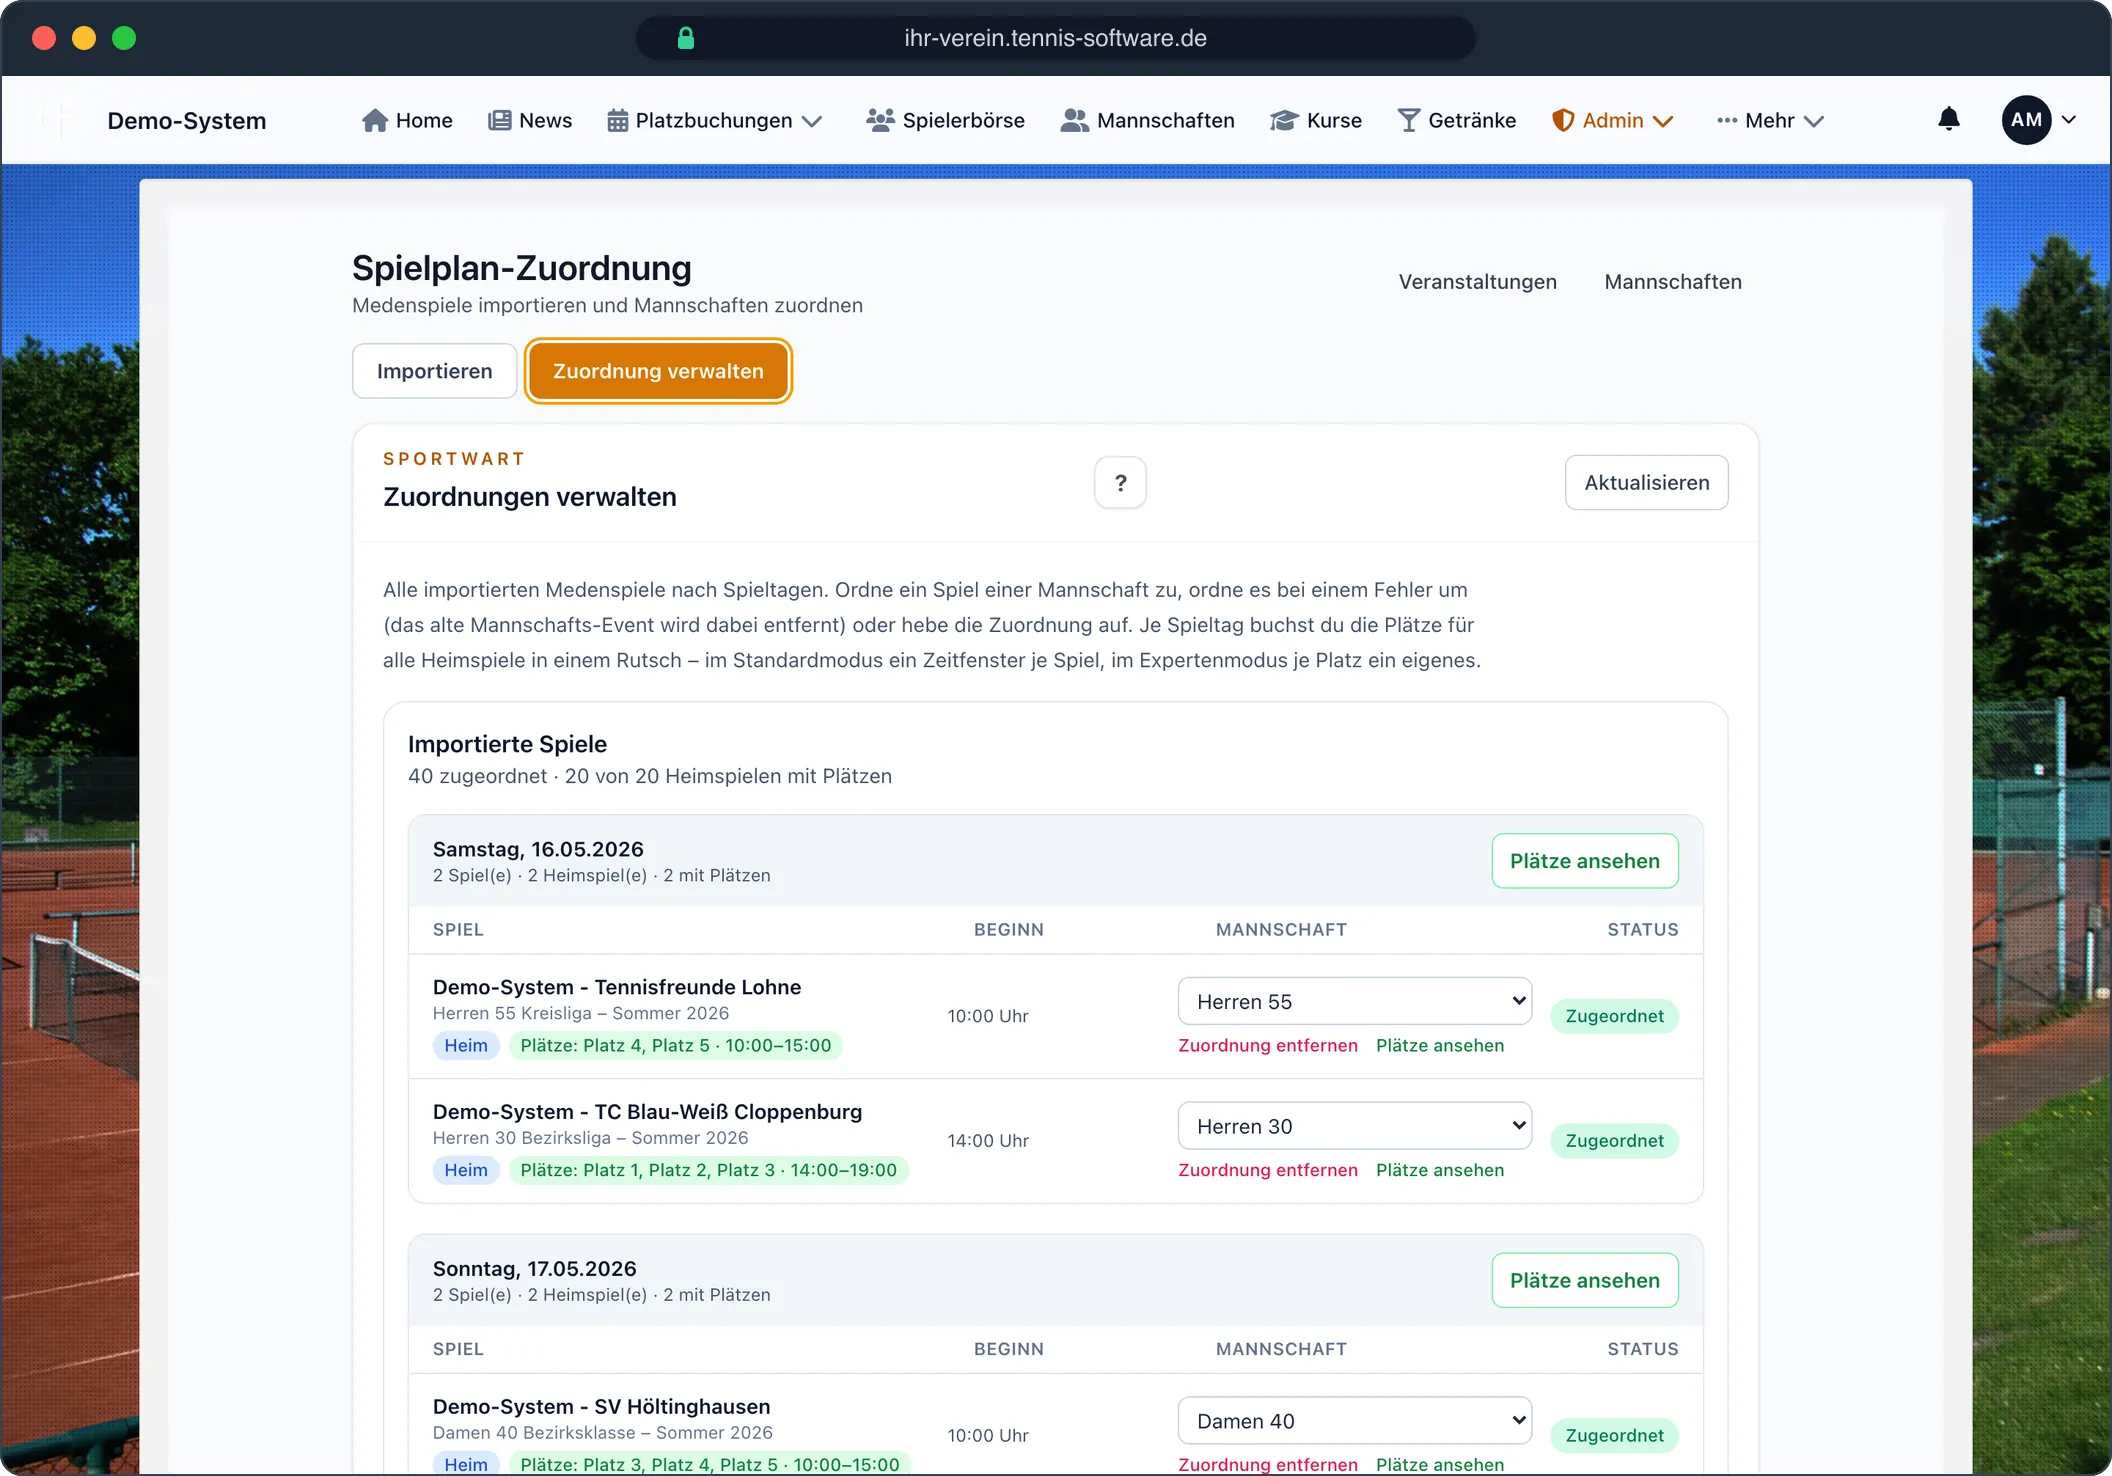Click the Heim badge of Tennisfreunde Lohne

click(466, 1045)
